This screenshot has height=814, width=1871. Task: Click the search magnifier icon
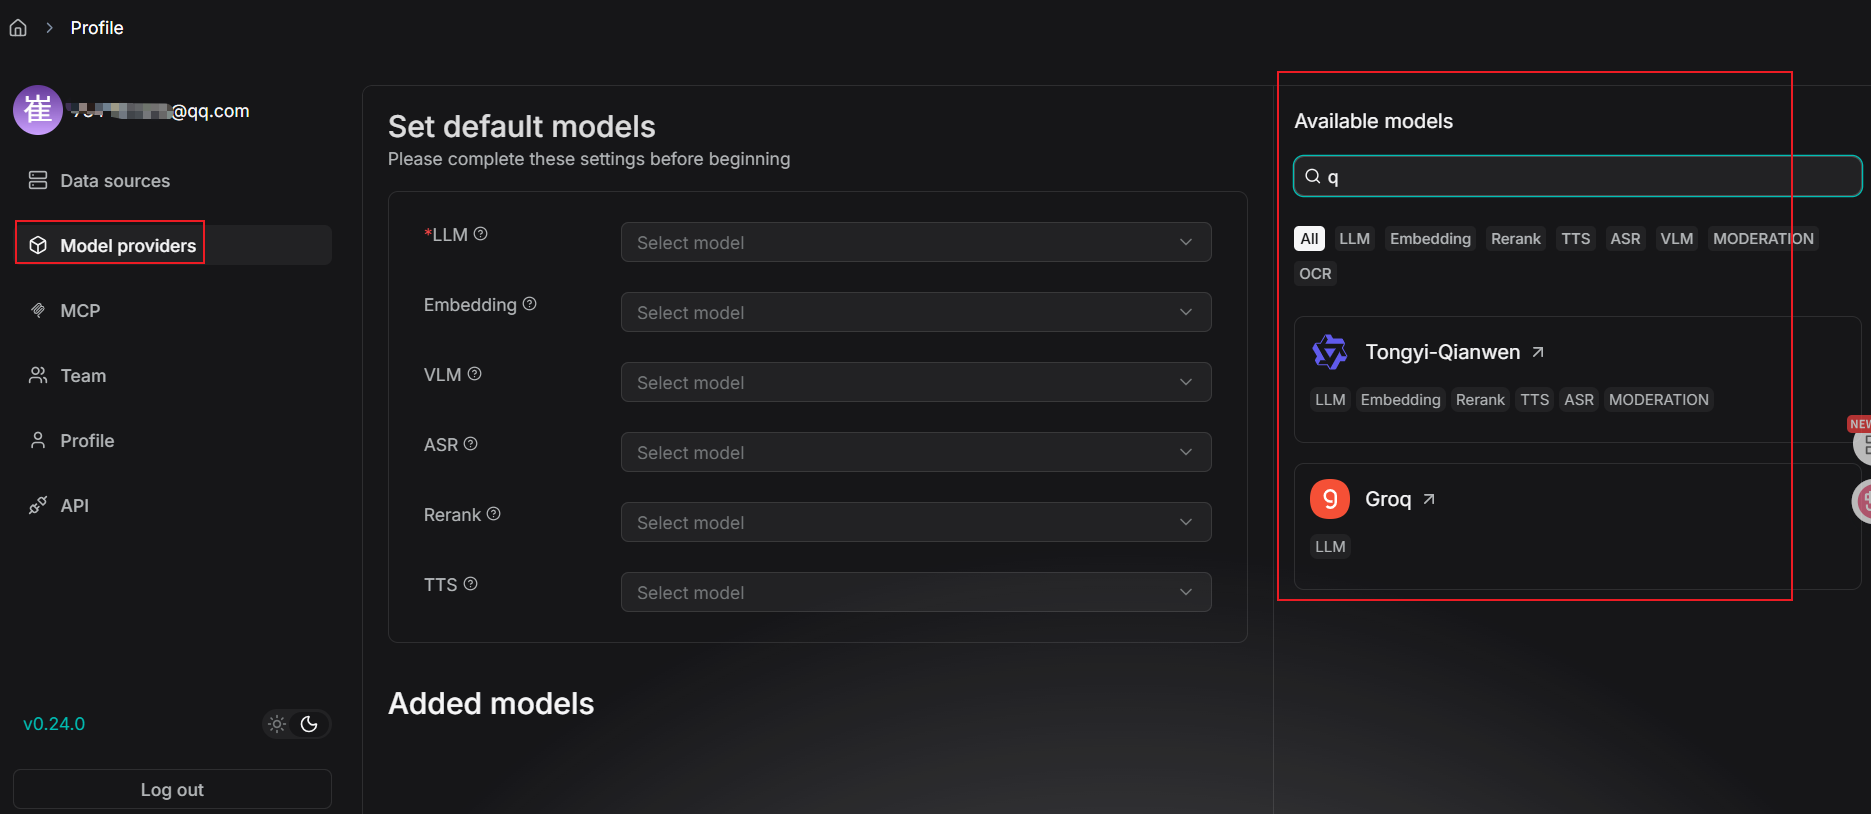tap(1313, 176)
